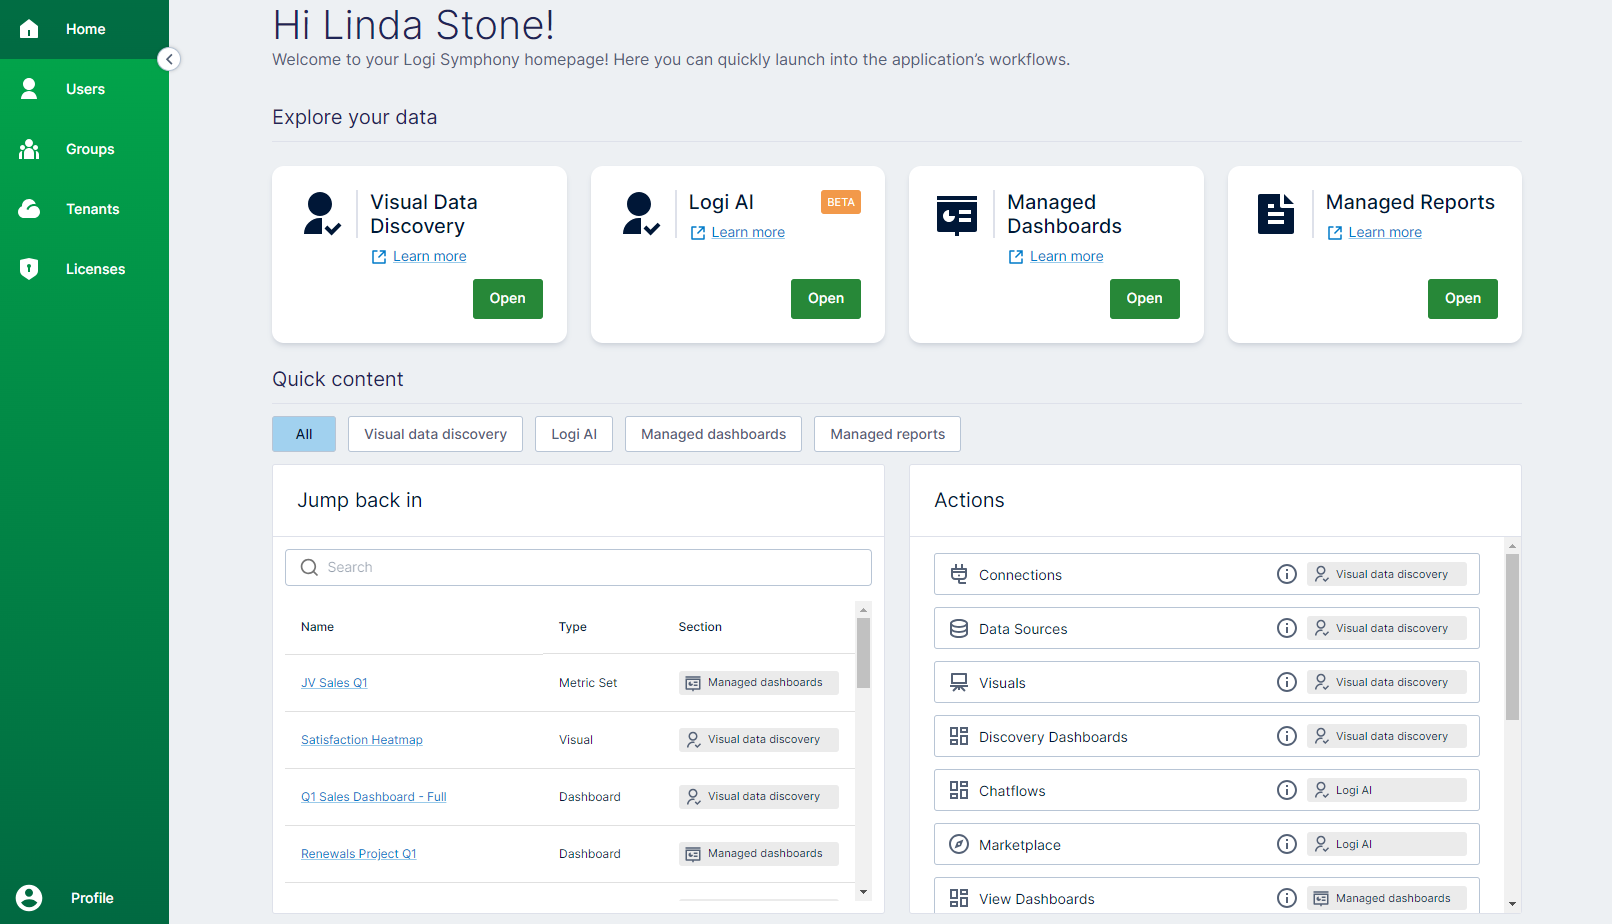The image size is (1612, 924).
Task: Open Logi AI
Action: pos(826,299)
